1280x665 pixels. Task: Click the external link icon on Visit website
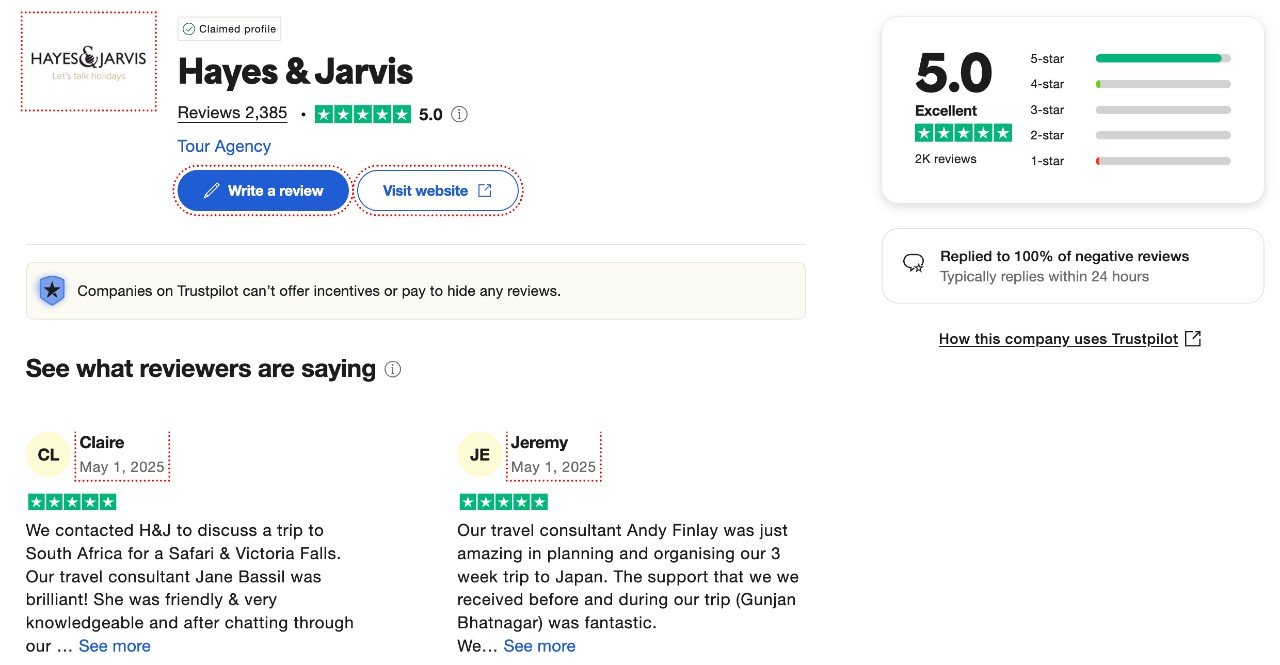[485, 191]
